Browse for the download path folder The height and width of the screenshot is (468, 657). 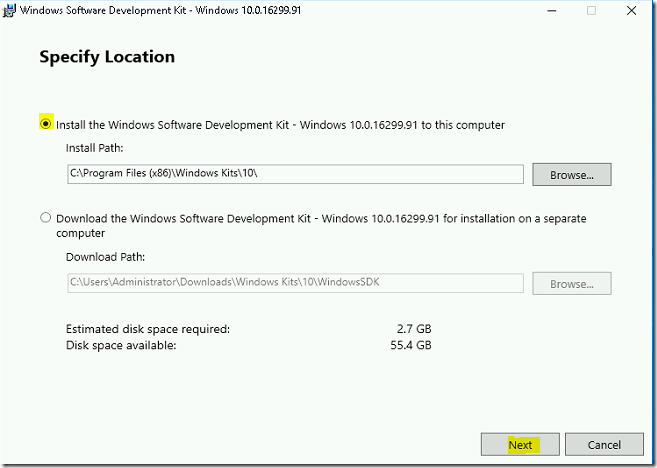tap(572, 284)
